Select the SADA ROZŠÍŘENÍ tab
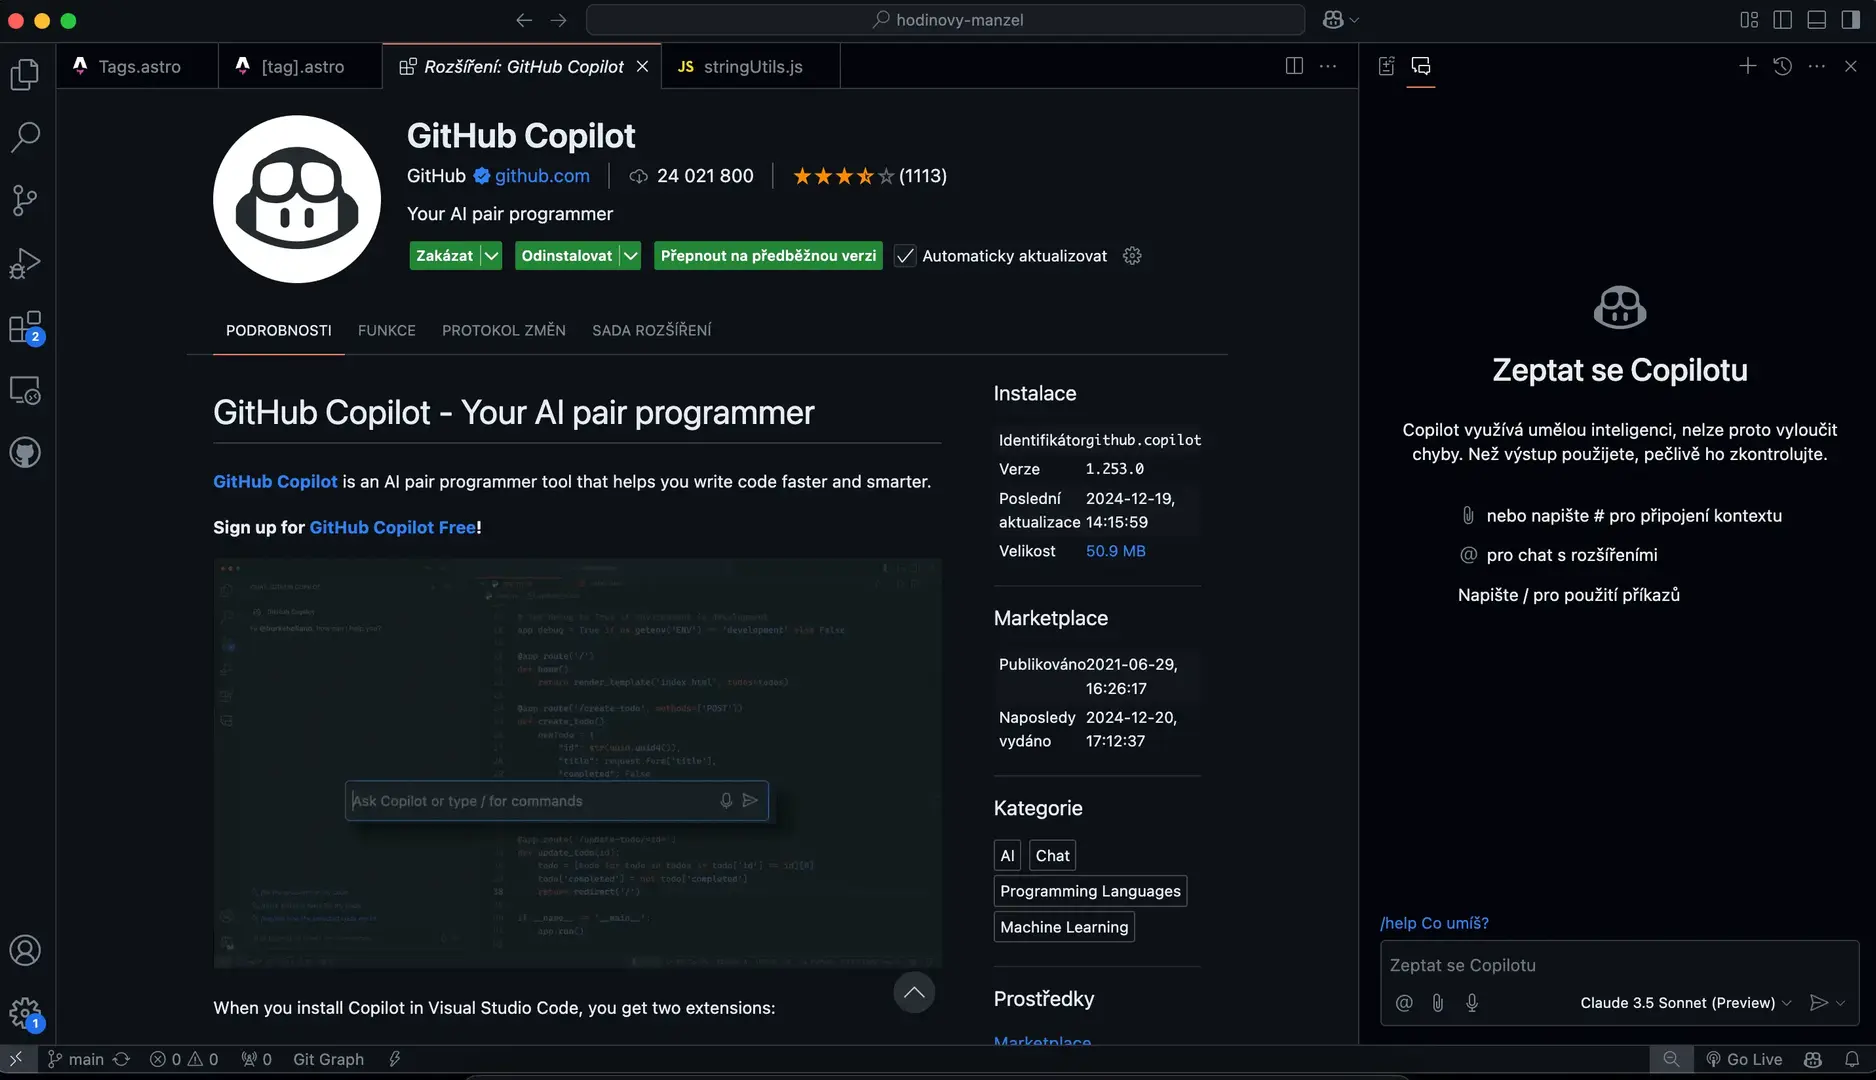The image size is (1876, 1080). pos(652,330)
